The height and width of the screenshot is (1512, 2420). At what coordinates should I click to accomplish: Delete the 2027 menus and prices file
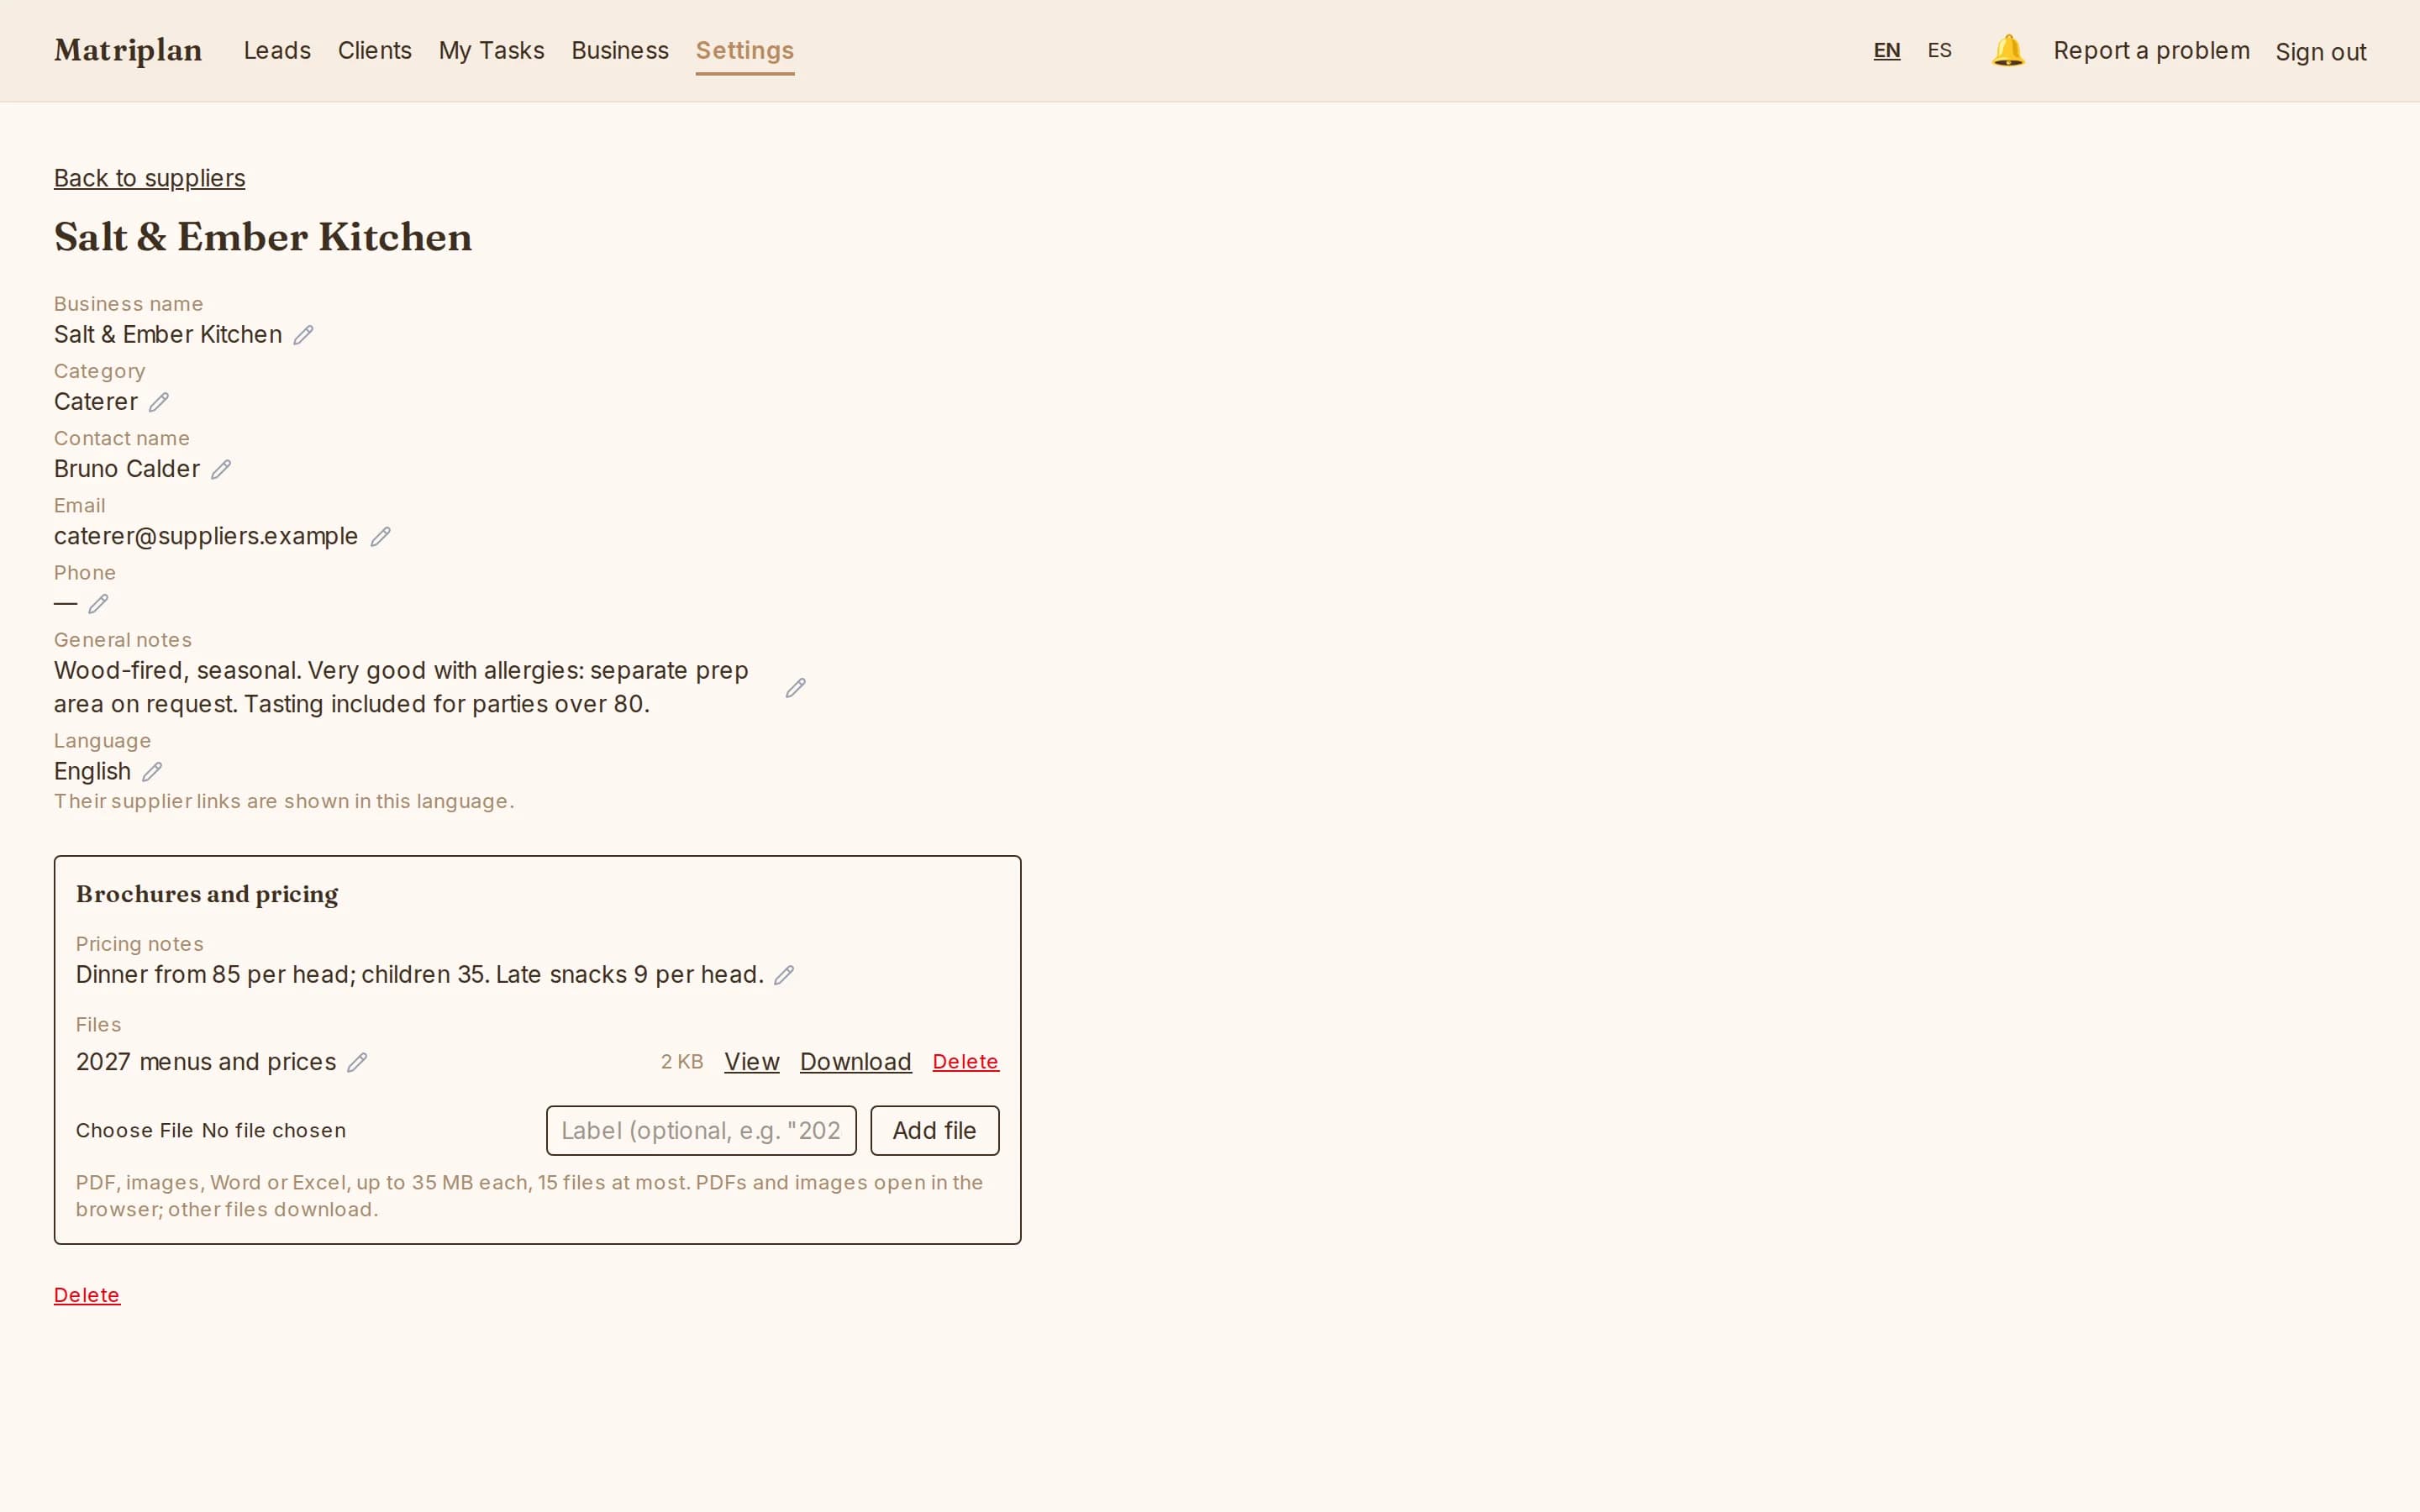tap(965, 1062)
